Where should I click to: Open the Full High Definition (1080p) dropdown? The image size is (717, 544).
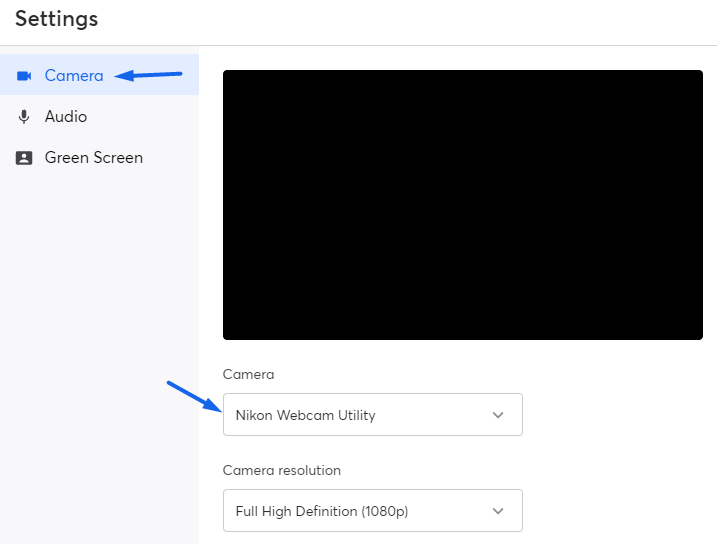click(373, 511)
